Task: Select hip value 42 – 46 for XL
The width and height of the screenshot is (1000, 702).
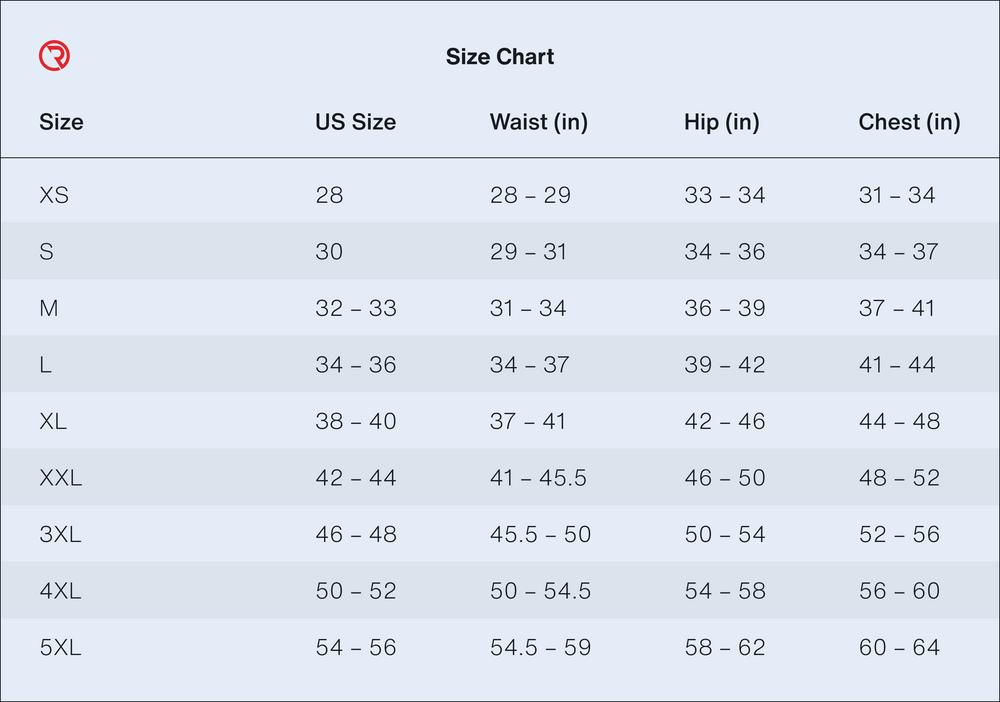Action: (x=725, y=421)
